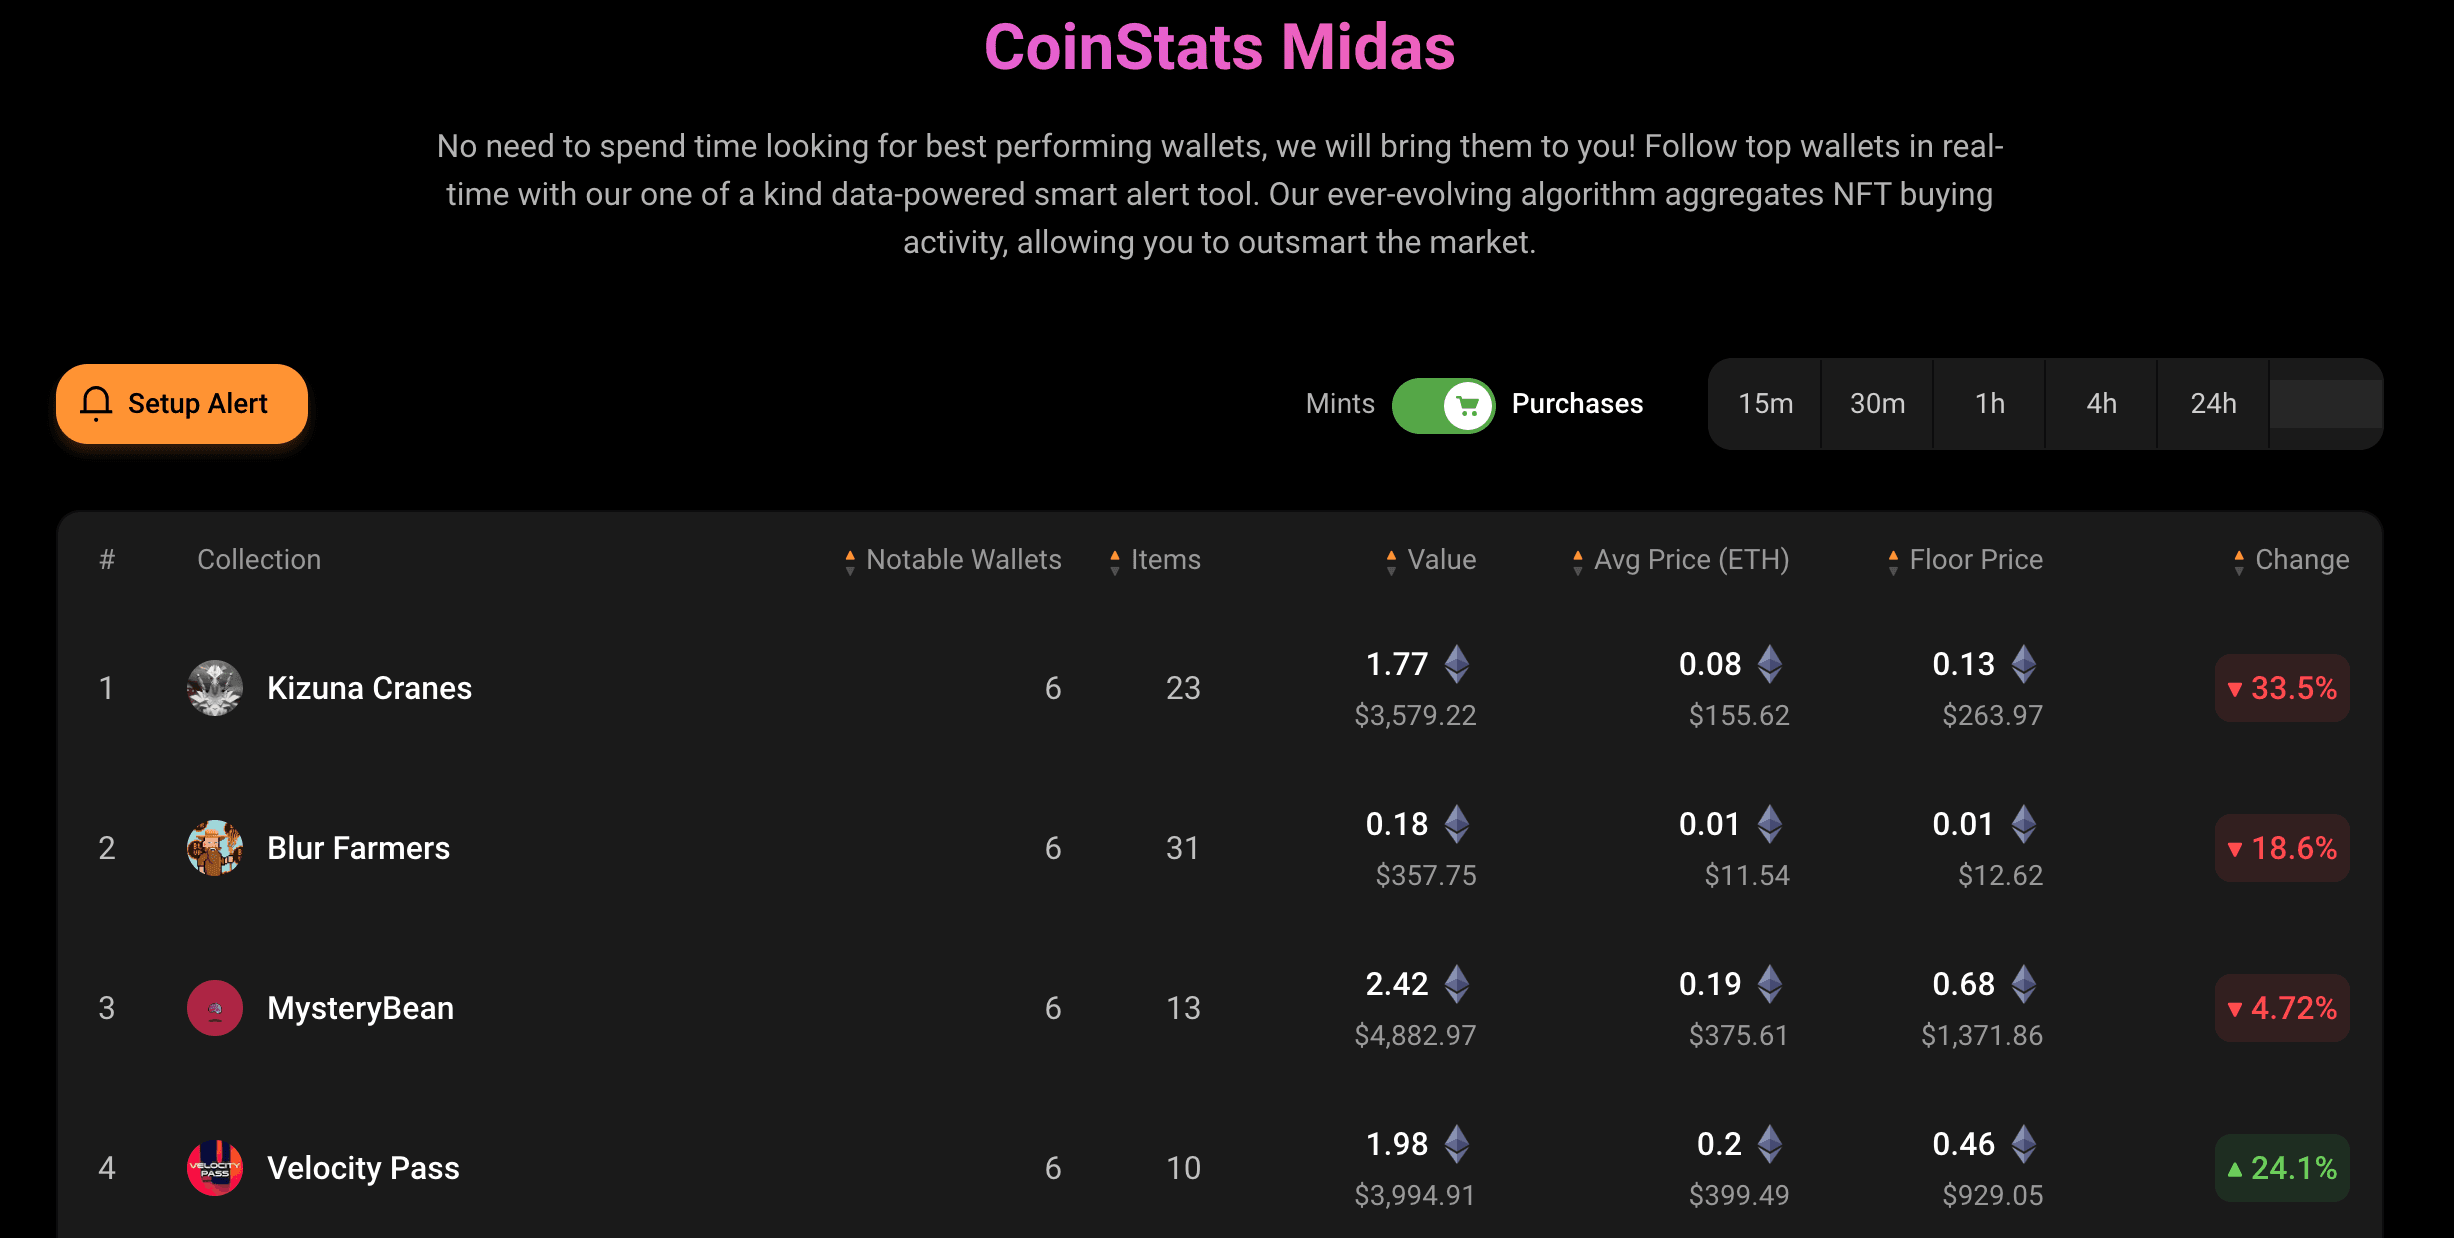Click the Ethereum icon beside Blur Farmers avg price
The image size is (2454, 1238).
tap(1770, 824)
